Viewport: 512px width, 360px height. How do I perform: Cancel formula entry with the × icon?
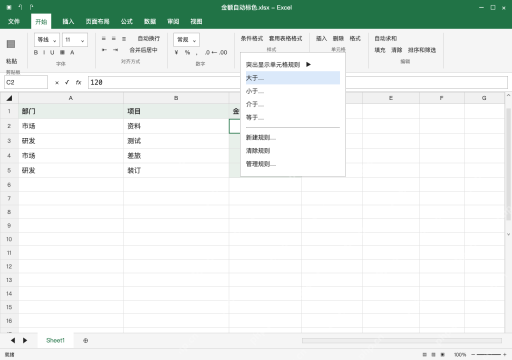point(57,82)
